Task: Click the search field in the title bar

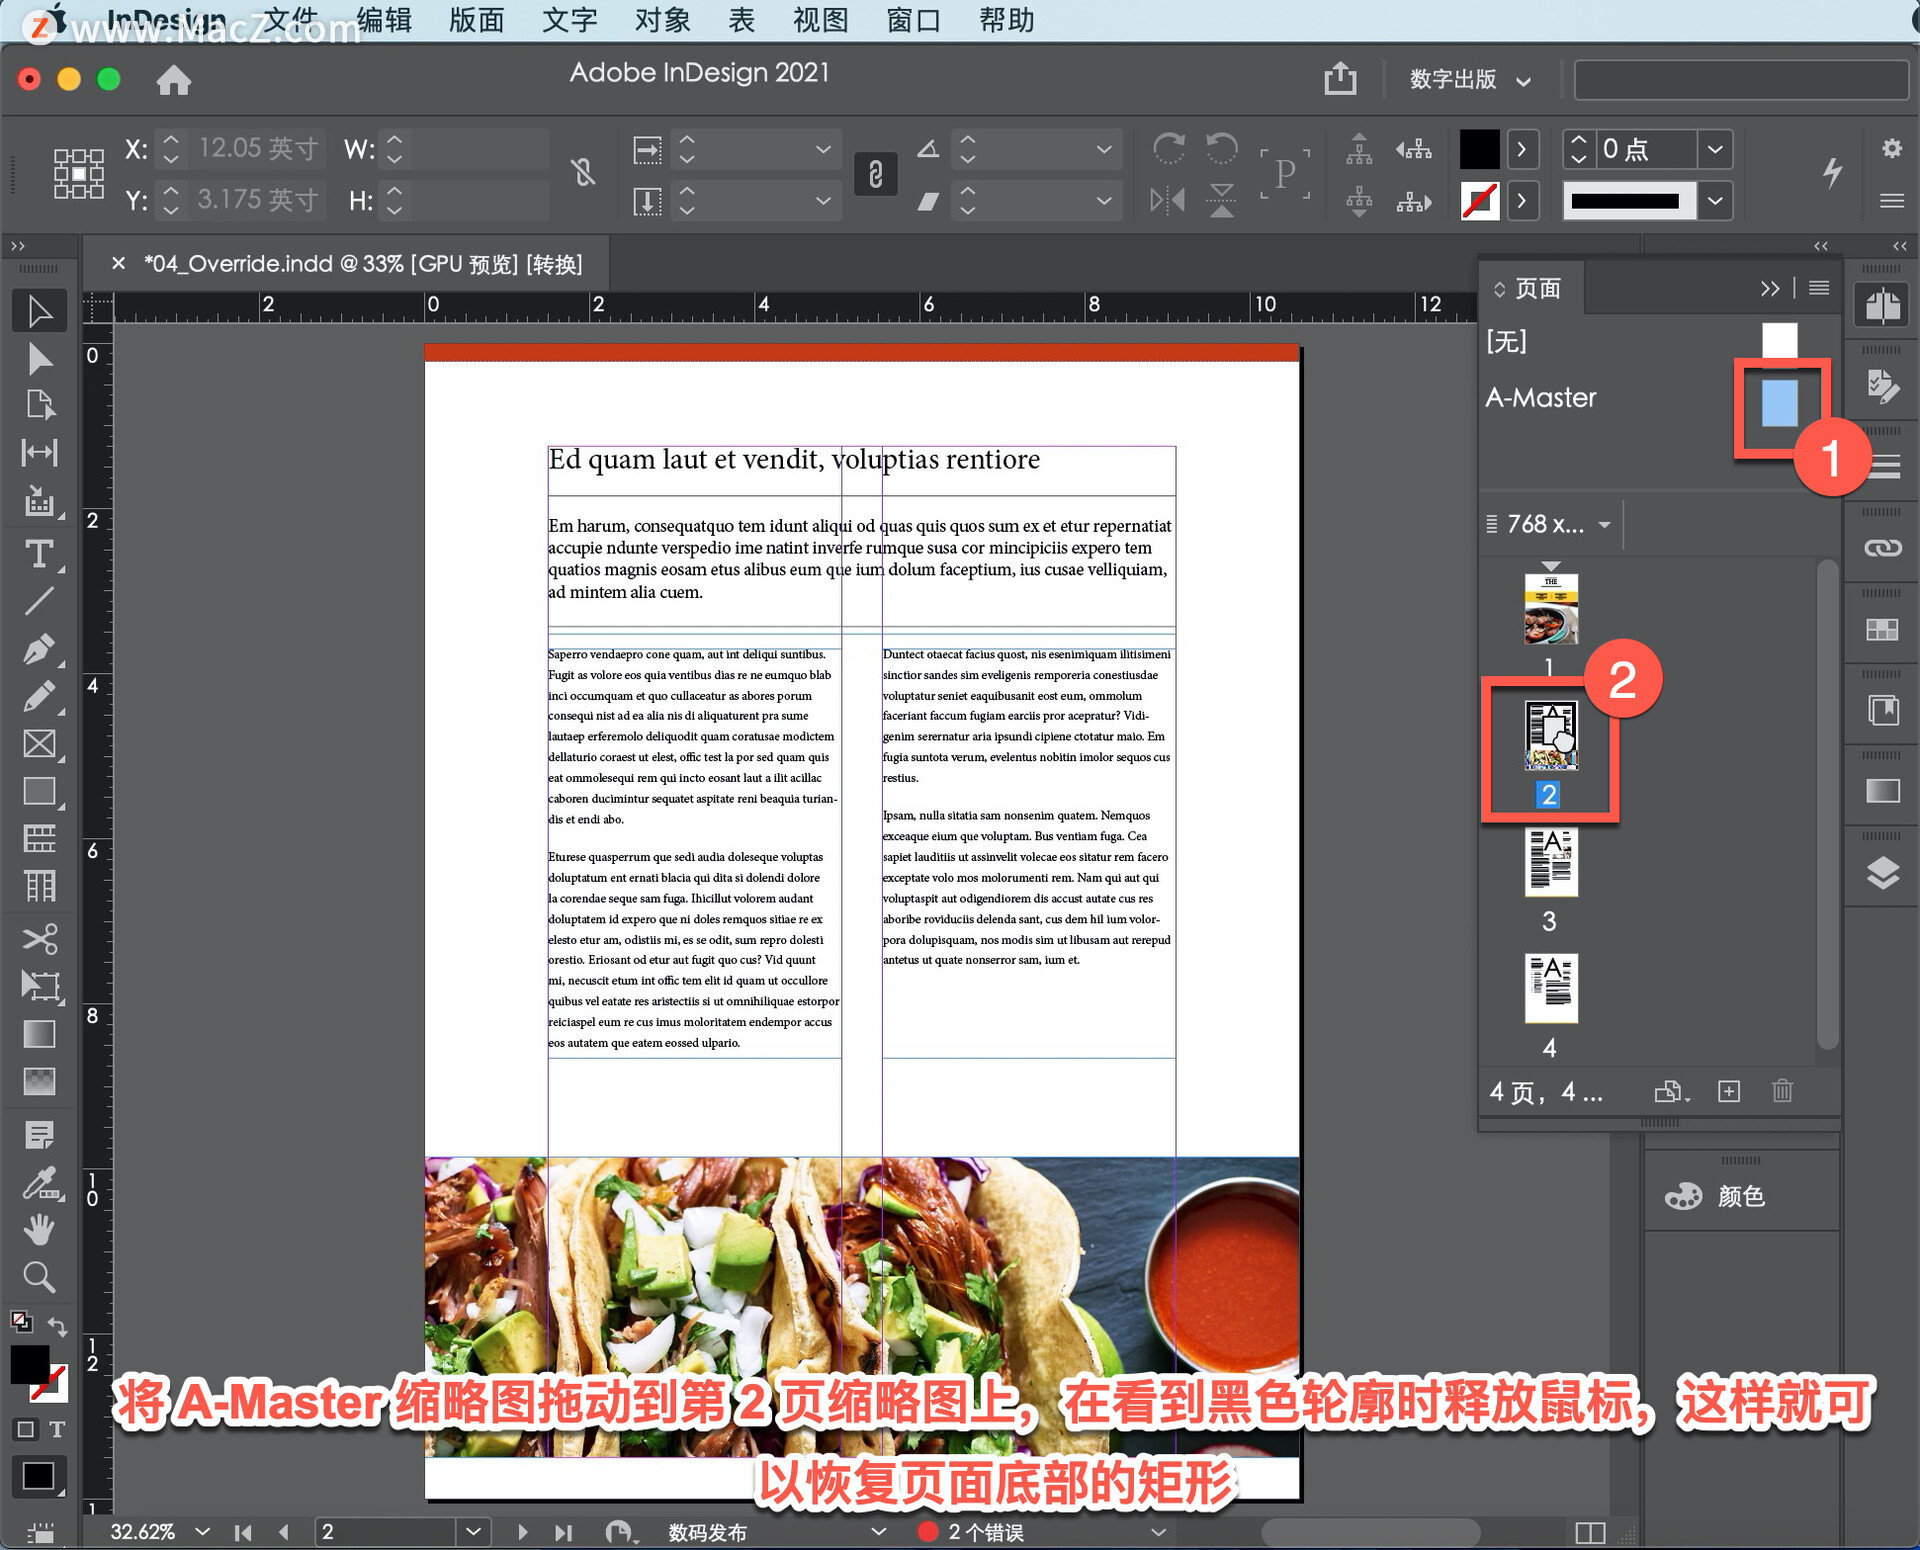Action: tap(1741, 80)
